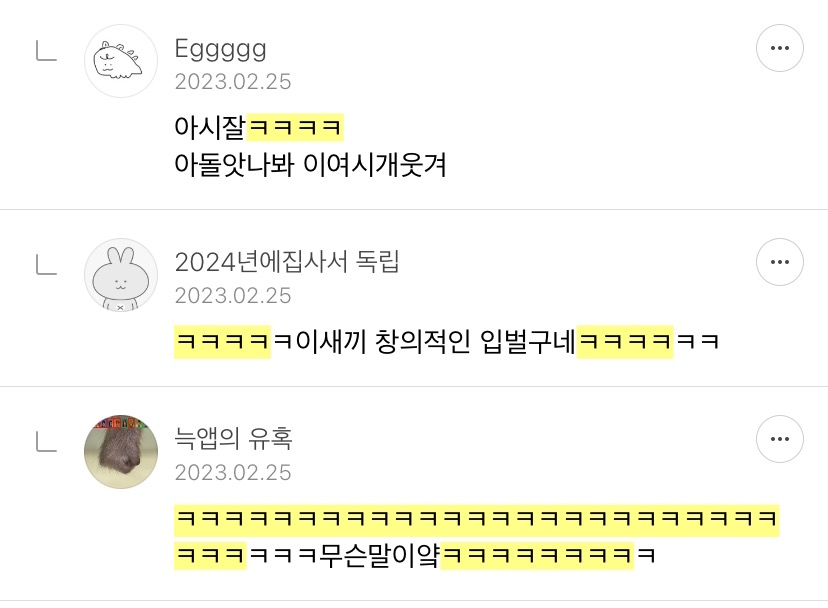Click comment text 아돌앗나봐 이여시개웃겨
Screen dimensions: 828x608
(310, 164)
